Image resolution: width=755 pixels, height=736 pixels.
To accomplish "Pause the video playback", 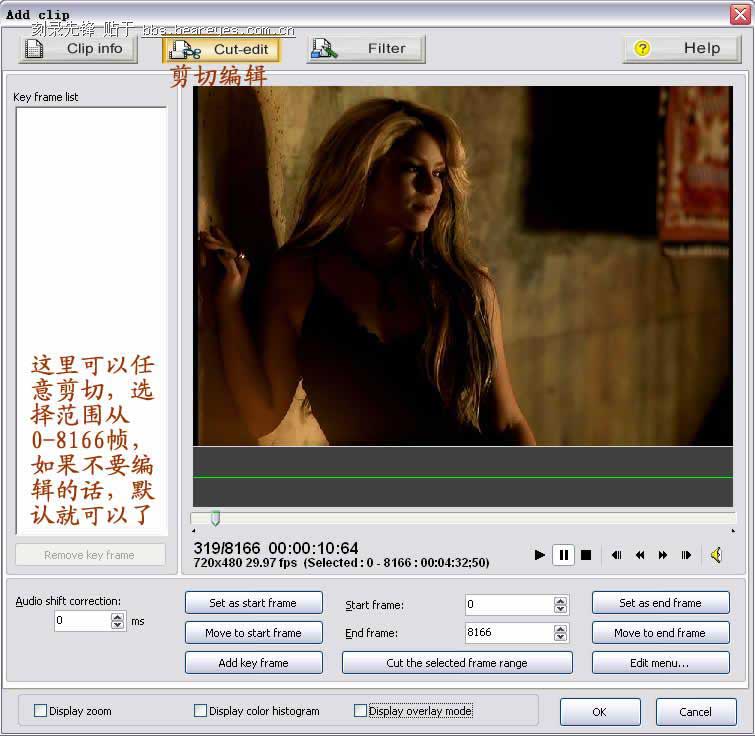I will click(563, 555).
